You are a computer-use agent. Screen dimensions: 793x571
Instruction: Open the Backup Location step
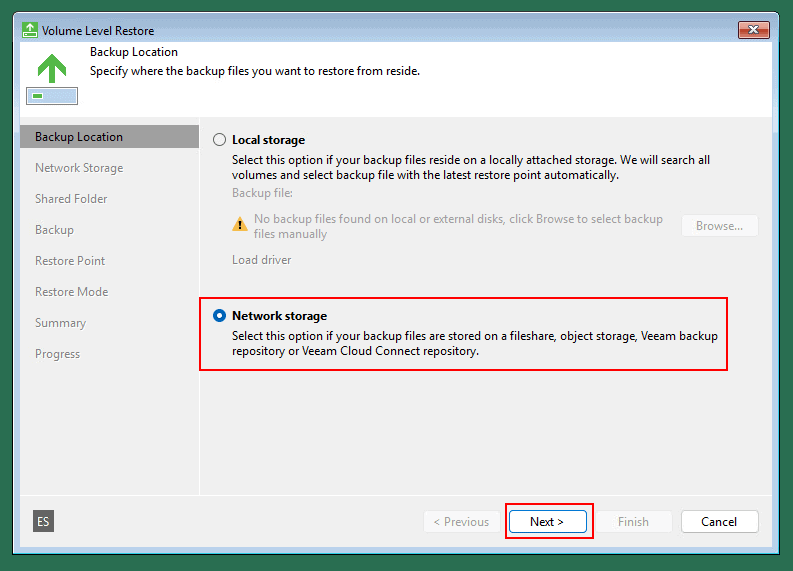tap(79, 137)
